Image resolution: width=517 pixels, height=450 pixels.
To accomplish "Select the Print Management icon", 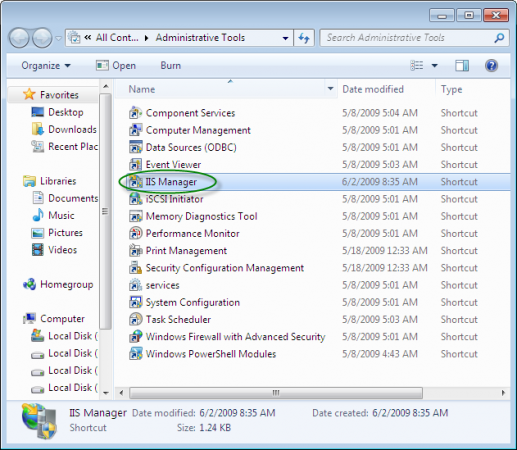I will coord(135,251).
